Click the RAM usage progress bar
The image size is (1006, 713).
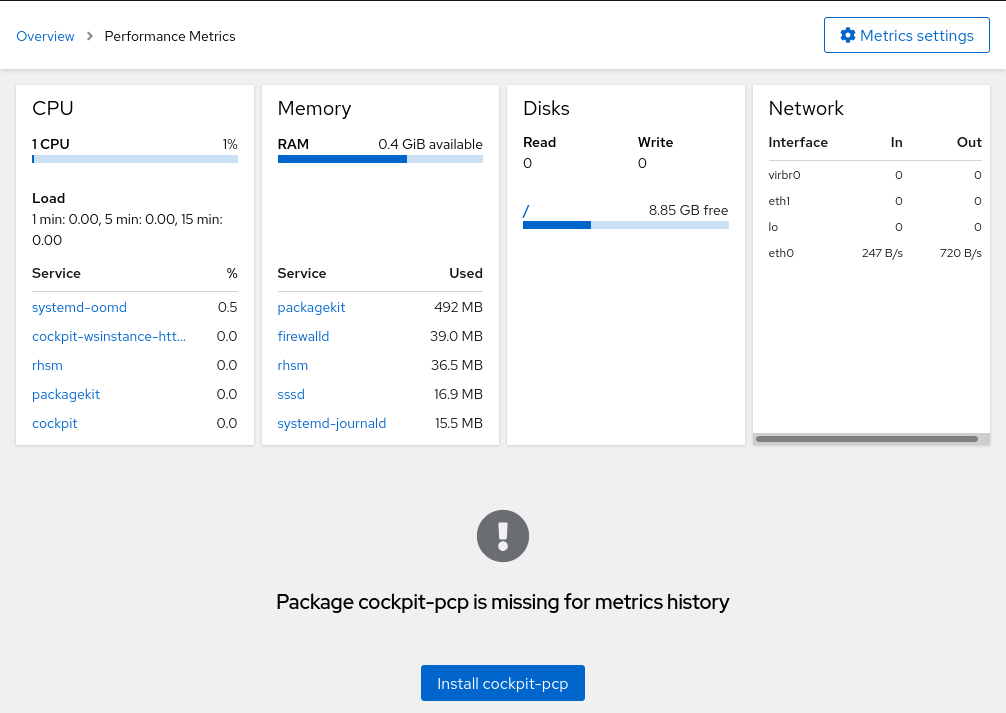(380, 159)
